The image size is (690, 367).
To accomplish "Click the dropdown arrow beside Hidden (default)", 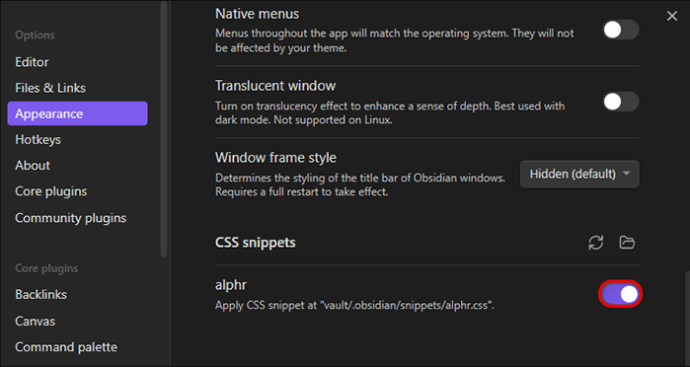I will pyautogui.click(x=626, y=174).
